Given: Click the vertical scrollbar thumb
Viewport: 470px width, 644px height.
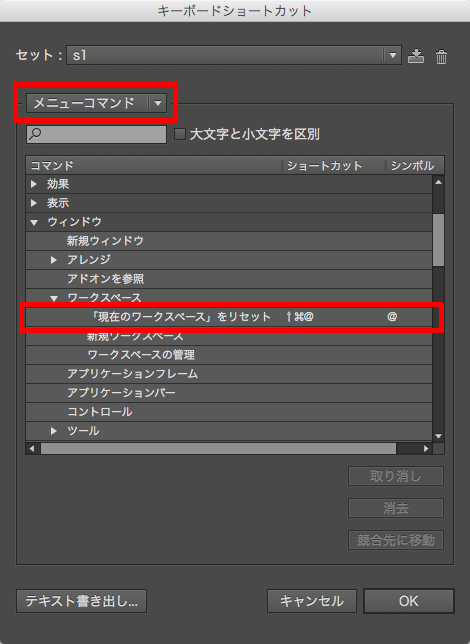Looking at the screenshot, I should 438,240.
